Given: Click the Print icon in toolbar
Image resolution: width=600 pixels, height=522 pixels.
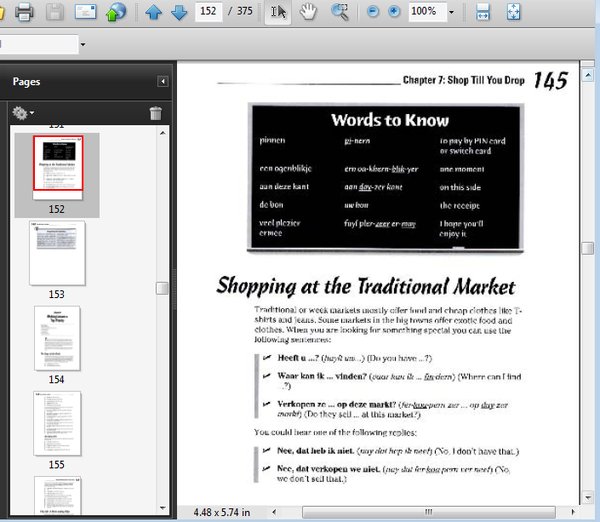Looking at the screenshot, I should click(25, 12).
